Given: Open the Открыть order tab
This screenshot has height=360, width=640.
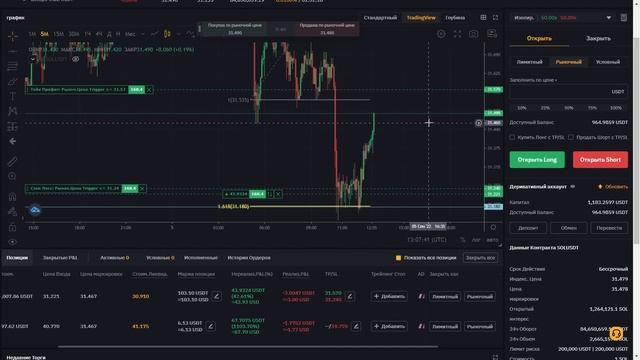Looking at the screenshot, I should (x=539, y=38).
